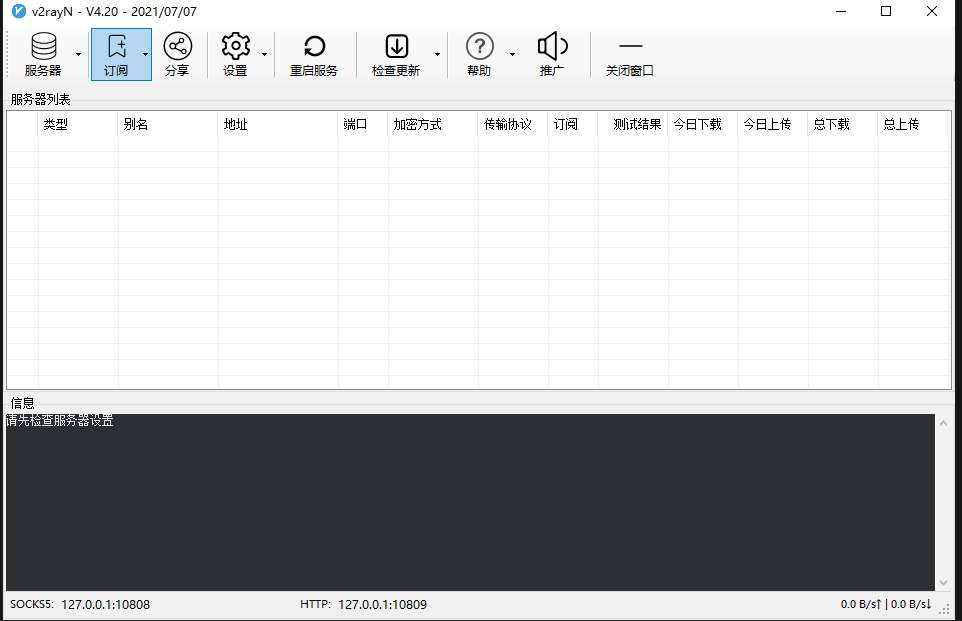Viewport: 962px width, 621px height.
Task: Sort by the 地址 column header
Action: (278, 125)
